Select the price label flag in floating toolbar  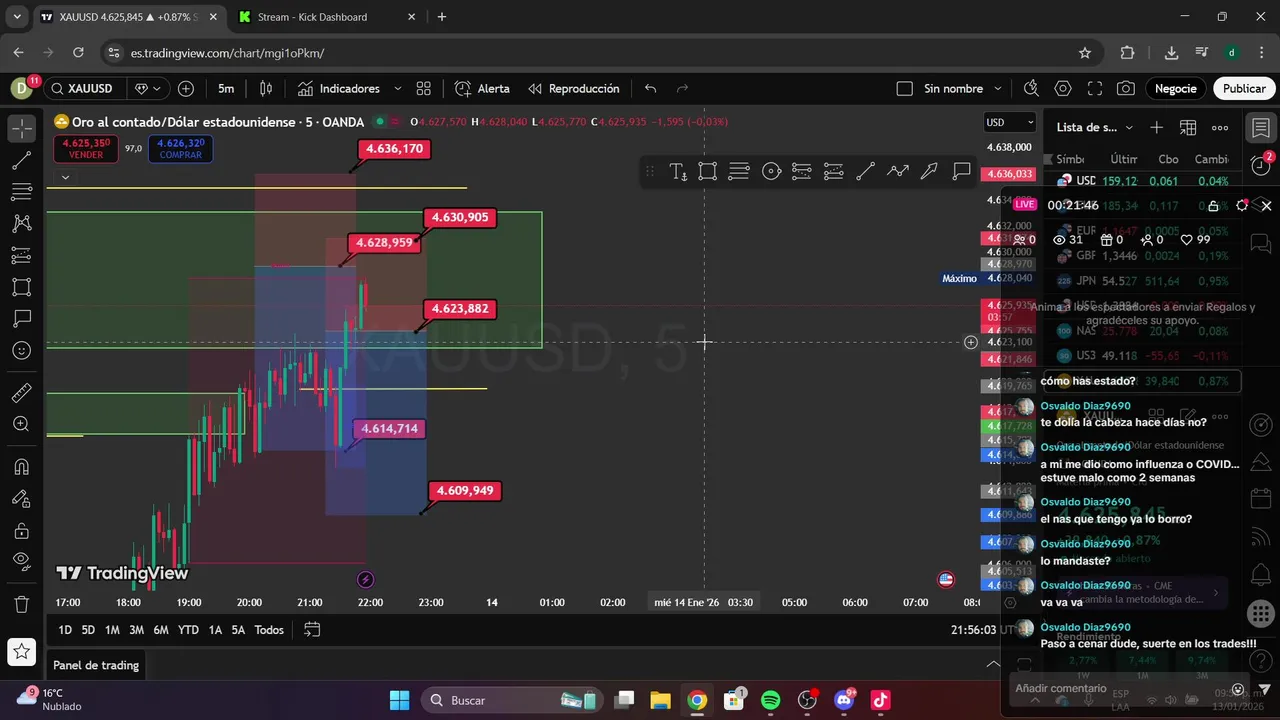(x=961, y=171)
